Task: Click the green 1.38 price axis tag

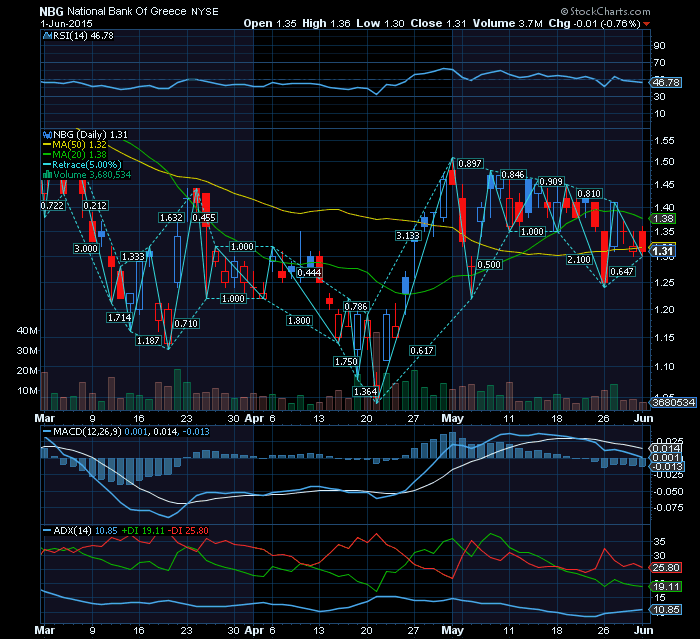Action: 663,219
